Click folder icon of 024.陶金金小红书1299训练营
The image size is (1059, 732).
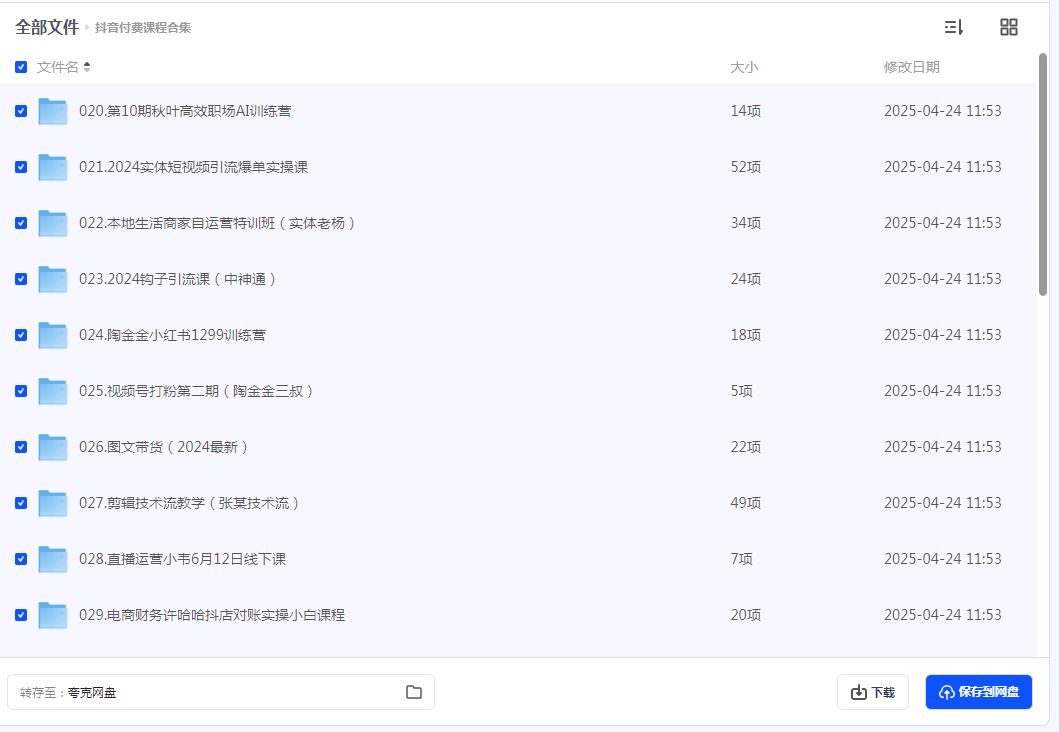(x=52, y=335)
